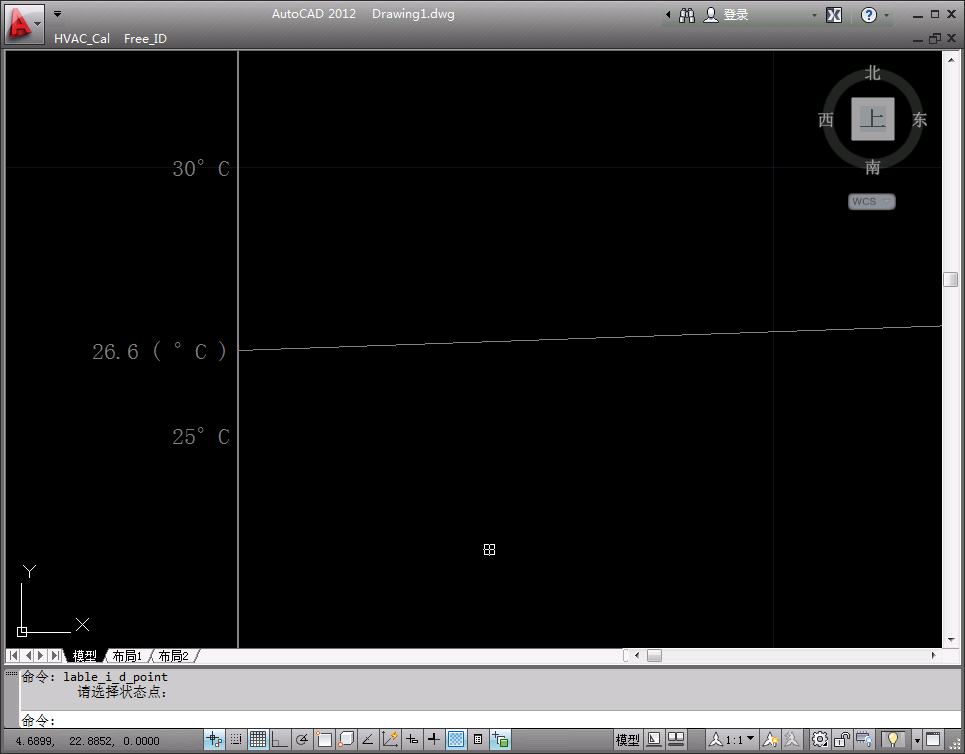
Task: Open the AutoCAD application menu logo
Action: coord(25,23)
